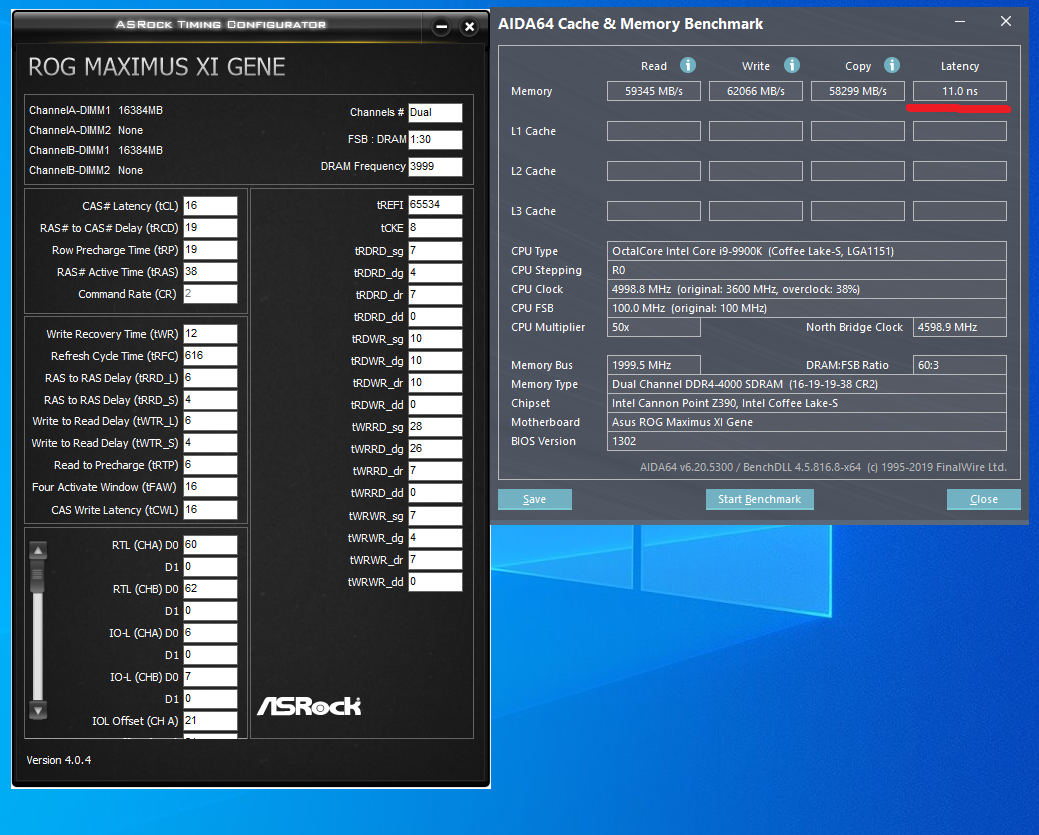Viewport: 1039px width, 835px height.
Task: Click the scroll down arrow in RTL panel
Action: 38,710
